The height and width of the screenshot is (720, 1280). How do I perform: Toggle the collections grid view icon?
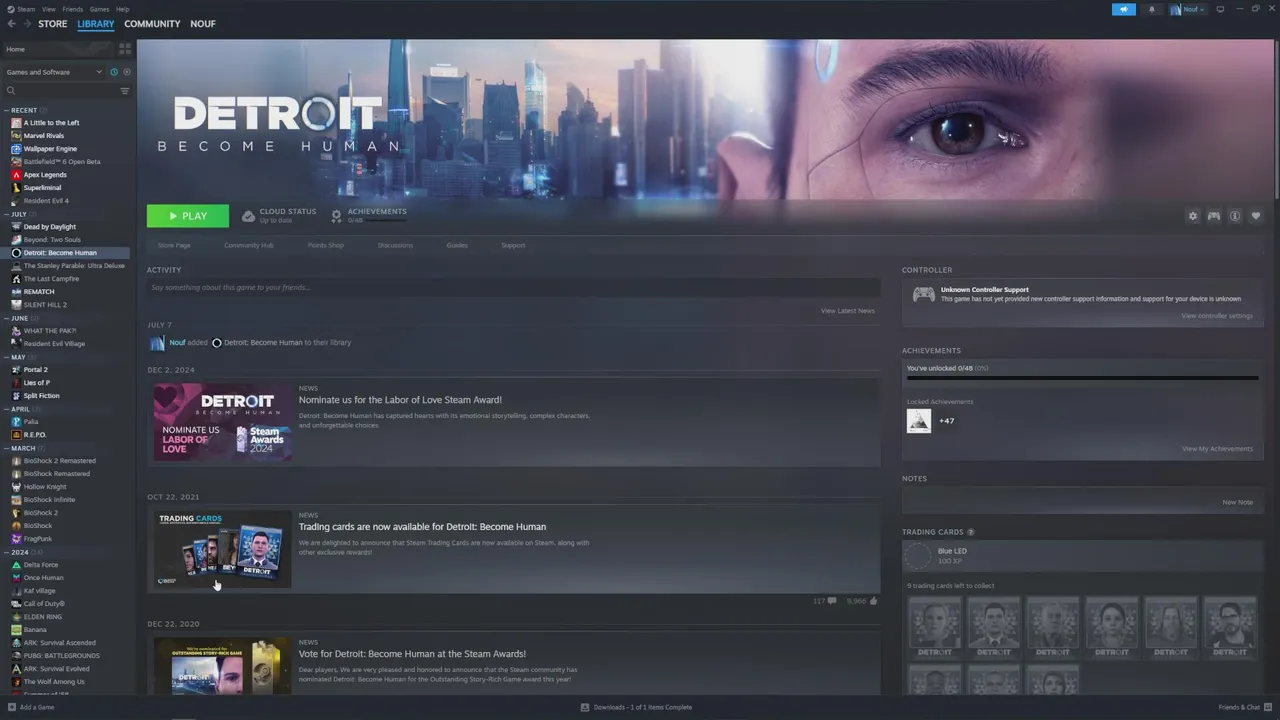click(x=125, y=49)
